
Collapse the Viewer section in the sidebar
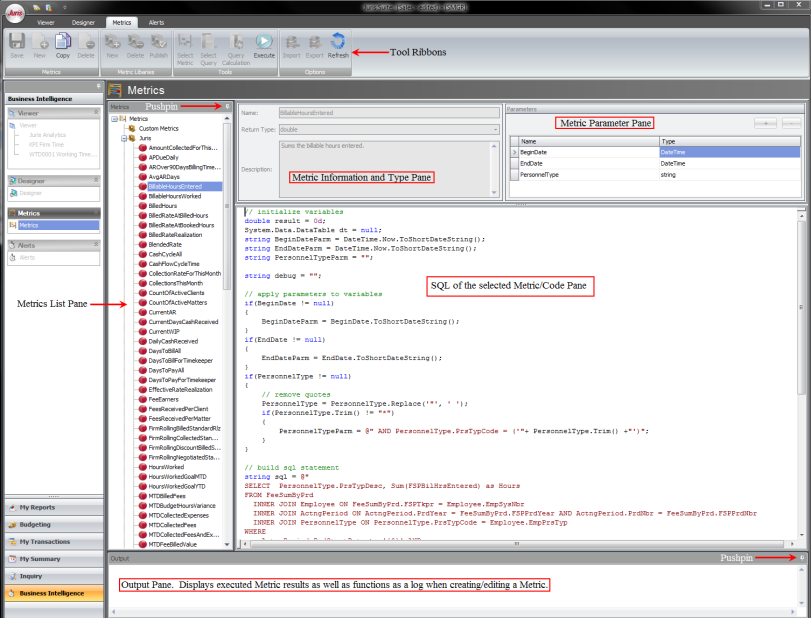click(96, 114)
